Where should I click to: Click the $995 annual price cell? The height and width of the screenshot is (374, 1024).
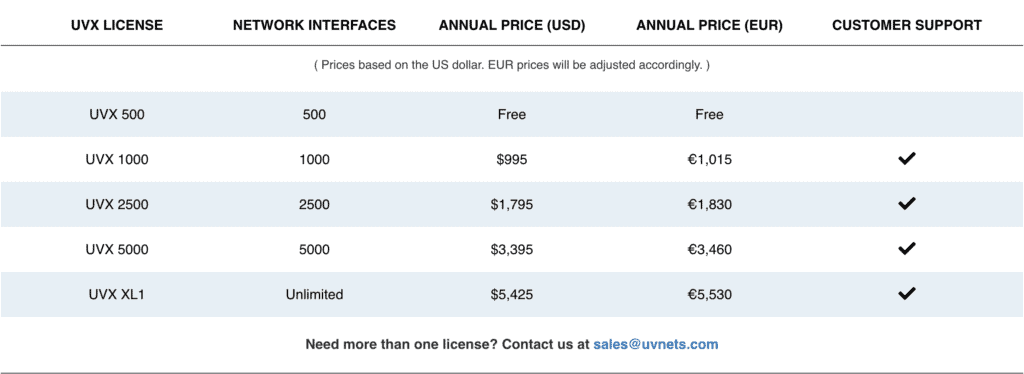(512, 159)
